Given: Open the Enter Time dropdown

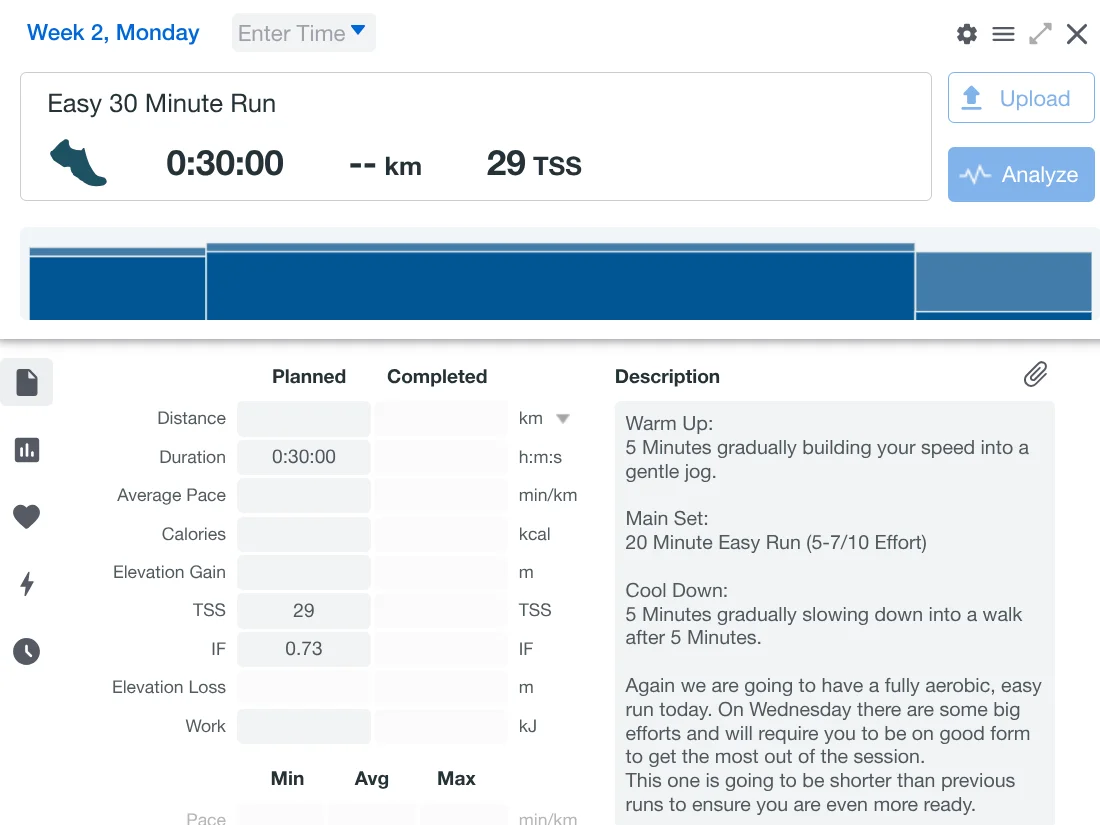Looking at the screenshot, I should [304, 33].
